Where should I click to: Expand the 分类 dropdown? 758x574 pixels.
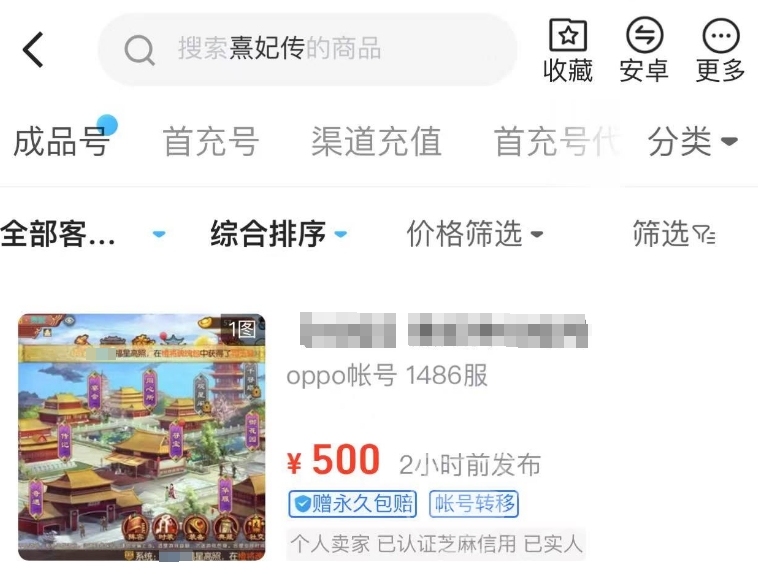click(x=692, y=142)
